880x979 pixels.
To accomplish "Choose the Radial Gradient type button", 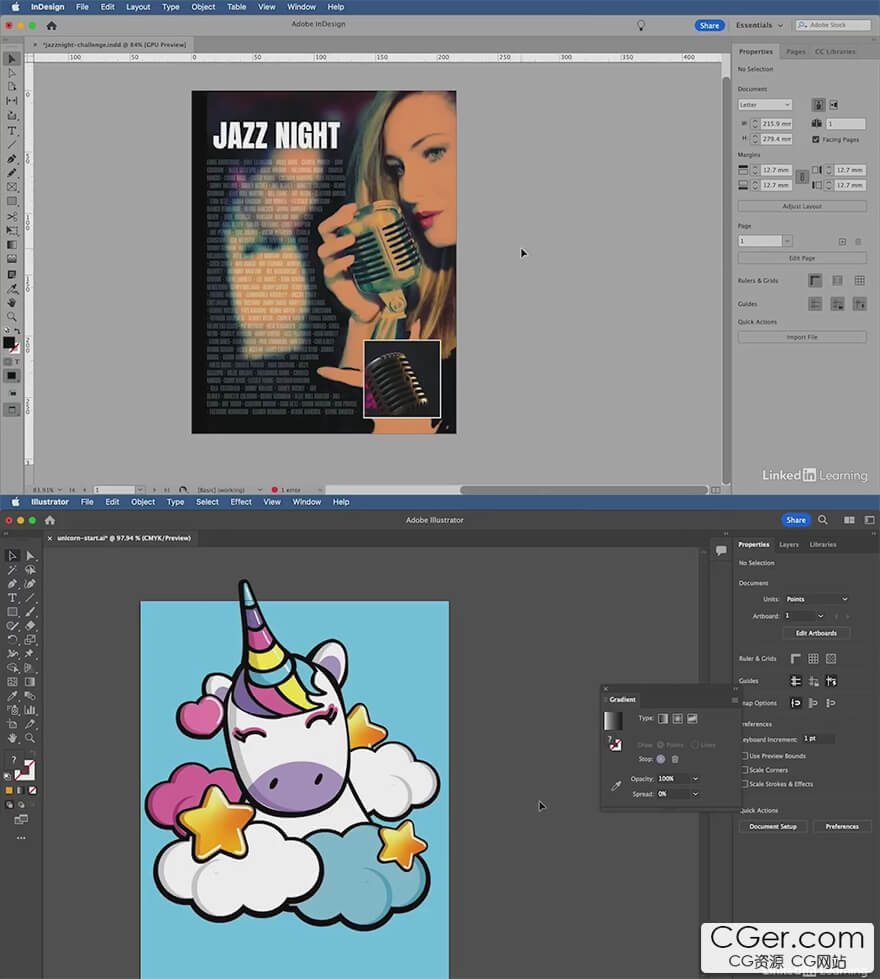I will click(678, 719).
